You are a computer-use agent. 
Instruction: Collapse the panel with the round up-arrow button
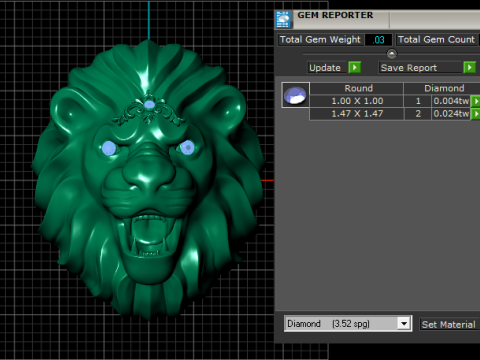[392, 53]
